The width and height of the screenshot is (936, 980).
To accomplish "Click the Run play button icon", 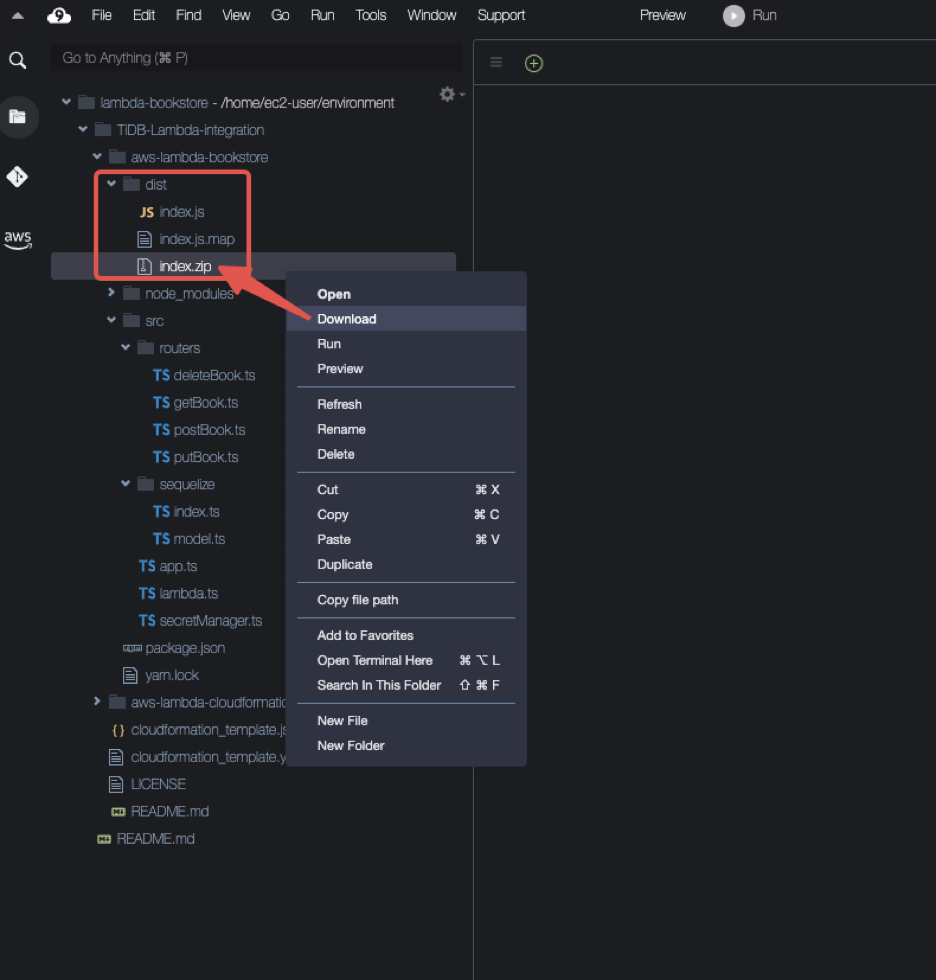I will point(734,16).
